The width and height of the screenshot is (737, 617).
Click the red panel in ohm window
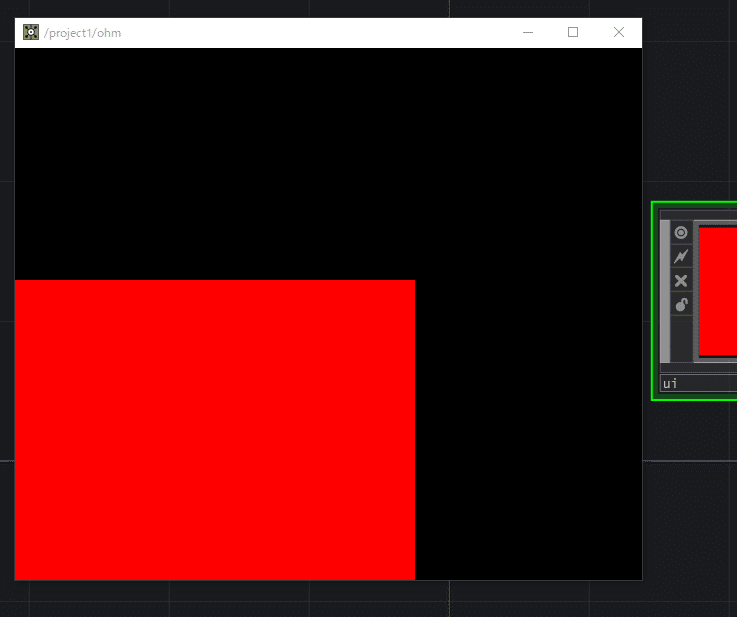215,430
